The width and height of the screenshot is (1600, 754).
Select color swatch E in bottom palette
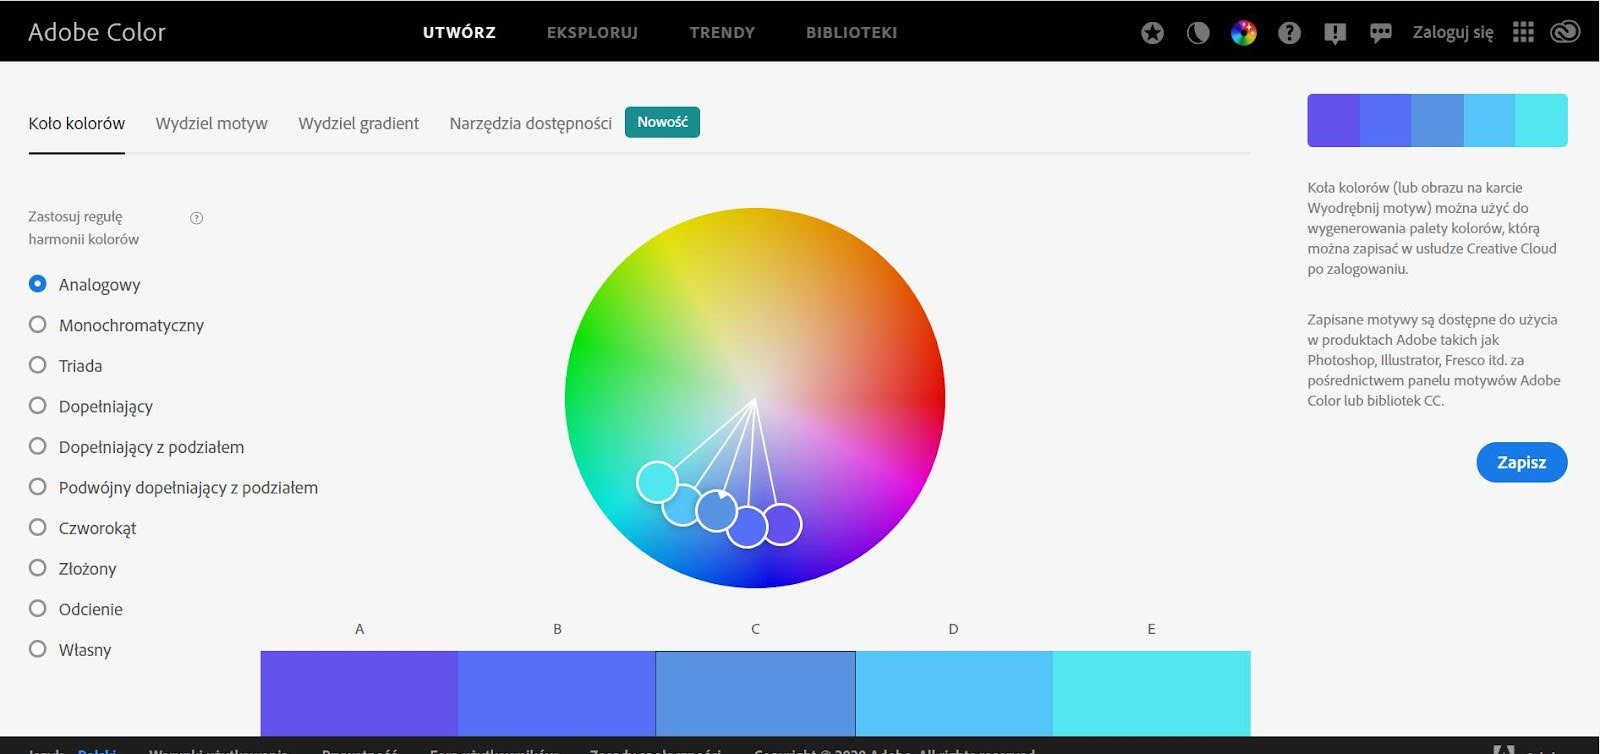(1151, 692)
